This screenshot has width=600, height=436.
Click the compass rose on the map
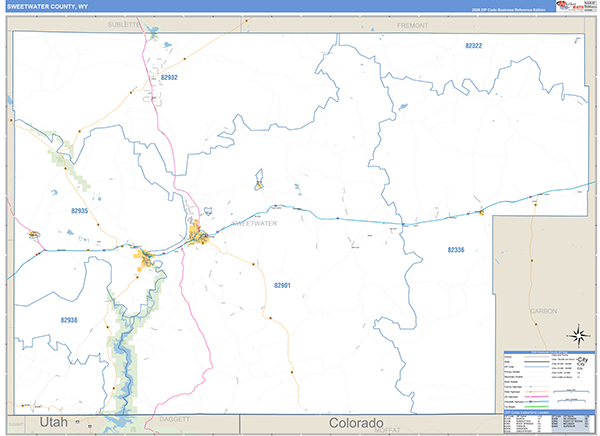tap(578, 336)
